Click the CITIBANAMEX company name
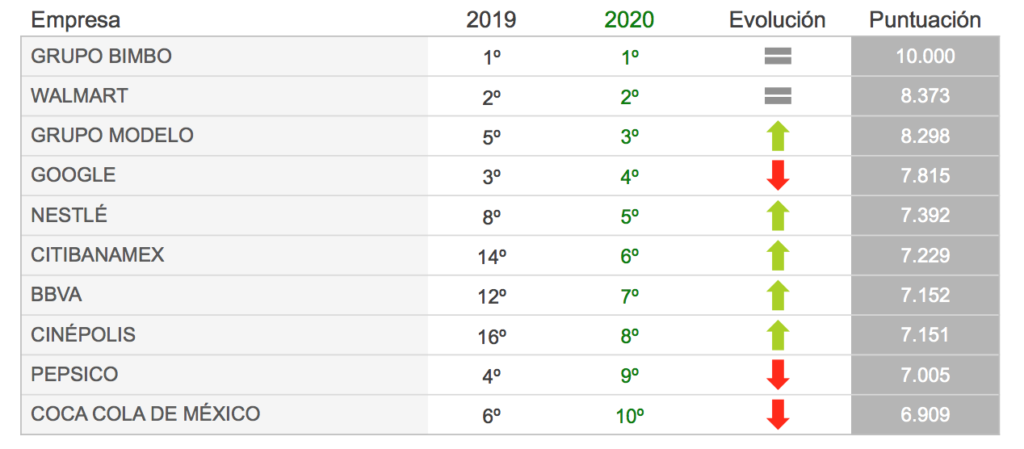Screen dimensions: 1024x449 [x=97, y=255]
